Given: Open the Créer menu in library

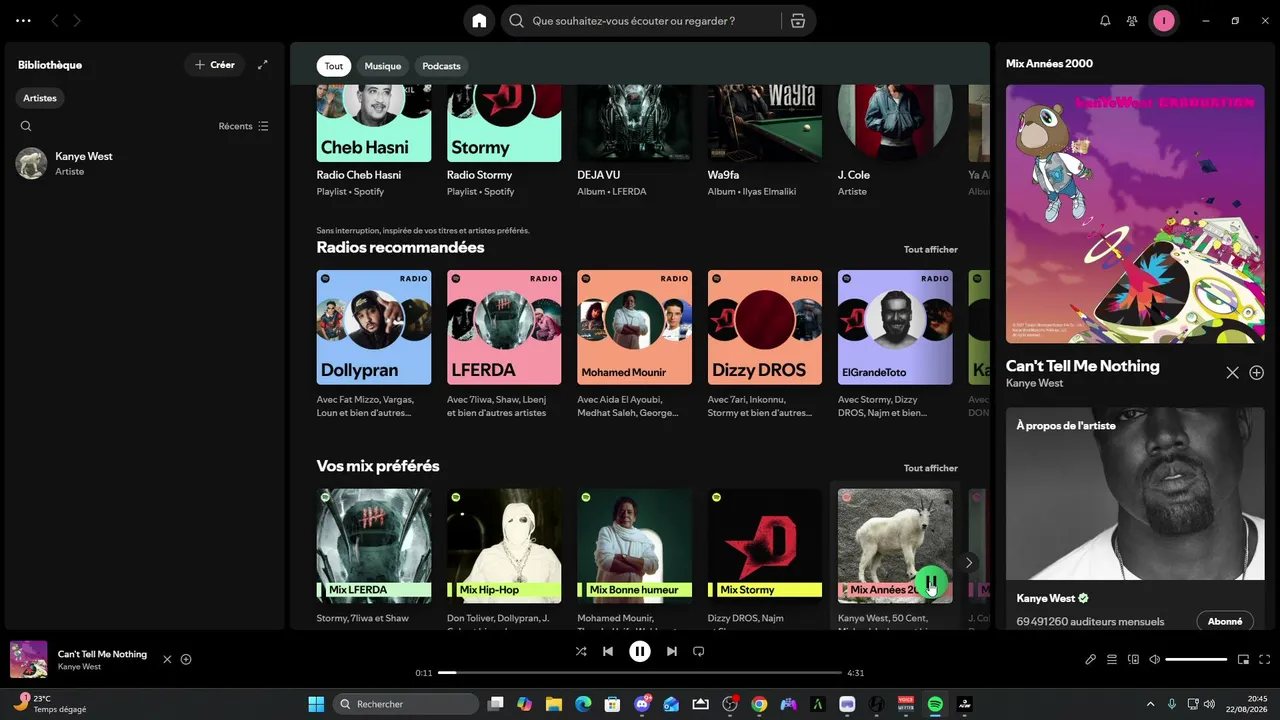Looking at the screenshot, I should point(214,65).
